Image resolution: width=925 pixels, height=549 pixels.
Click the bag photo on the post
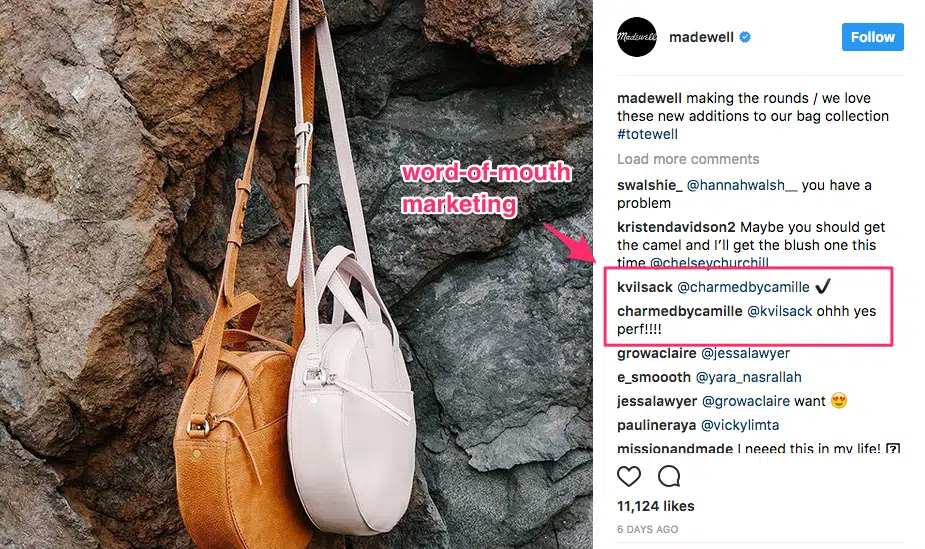point(296,274)
